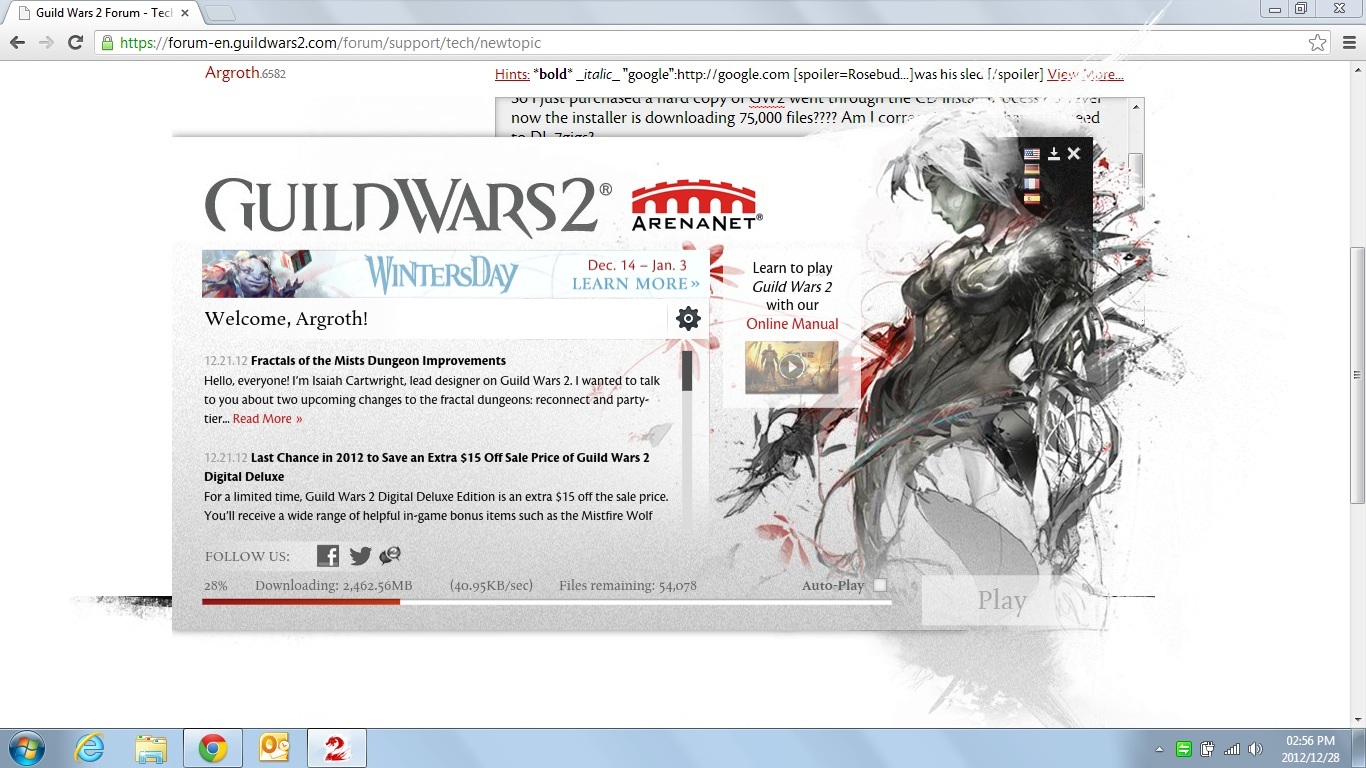
Task: Click View More link in hints
Action: tap(1085, 74)
